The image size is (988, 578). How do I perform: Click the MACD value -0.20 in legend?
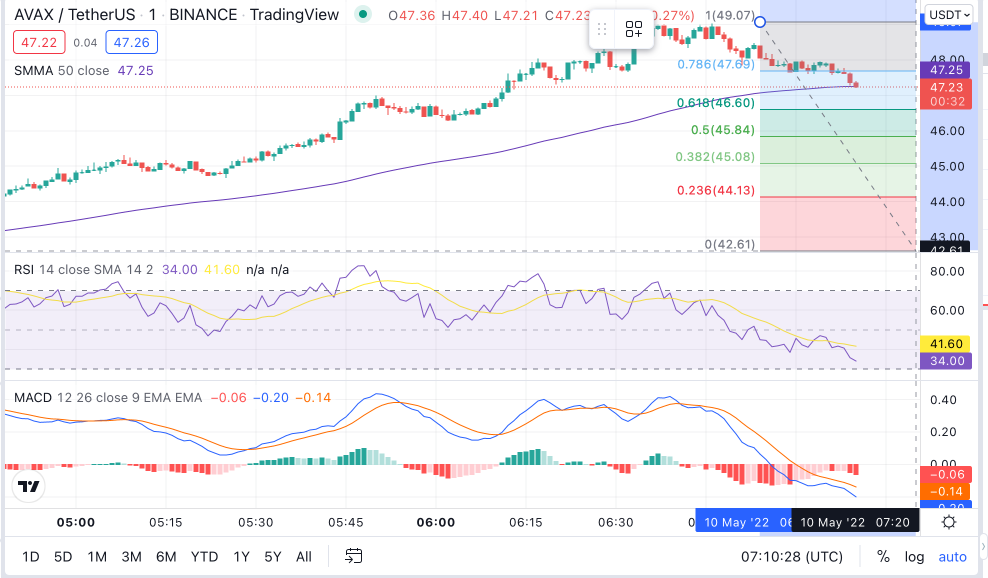tap(271, 398)
